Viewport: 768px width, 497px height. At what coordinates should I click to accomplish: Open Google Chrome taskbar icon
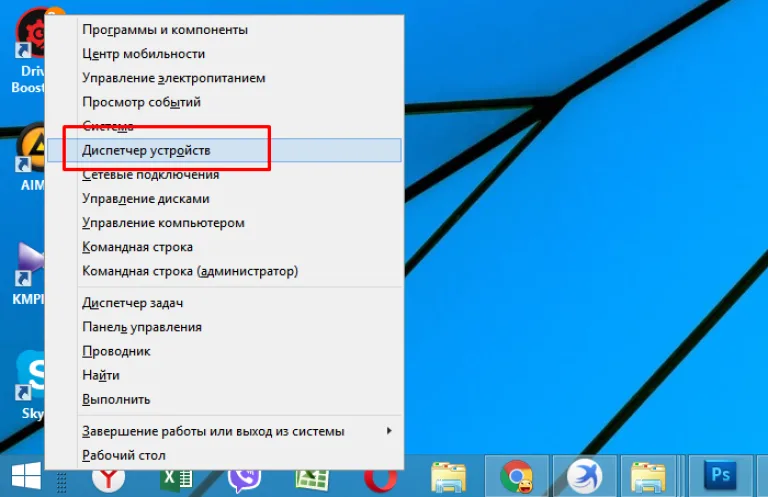pos(516,476)
